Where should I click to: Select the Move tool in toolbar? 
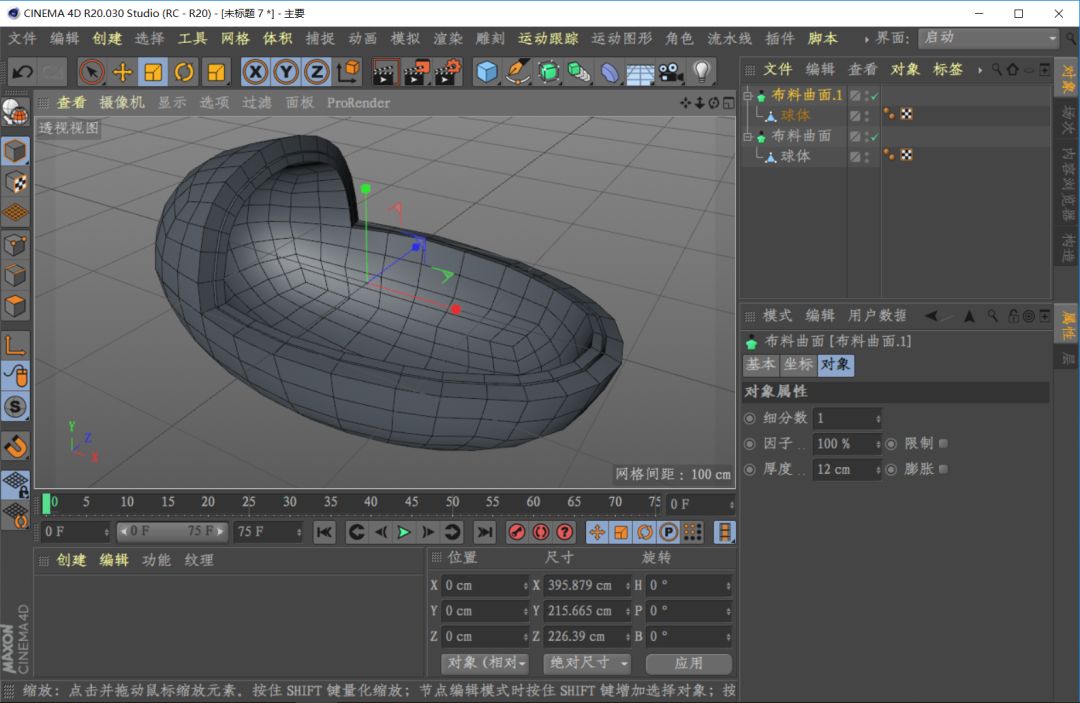[122, 72]
